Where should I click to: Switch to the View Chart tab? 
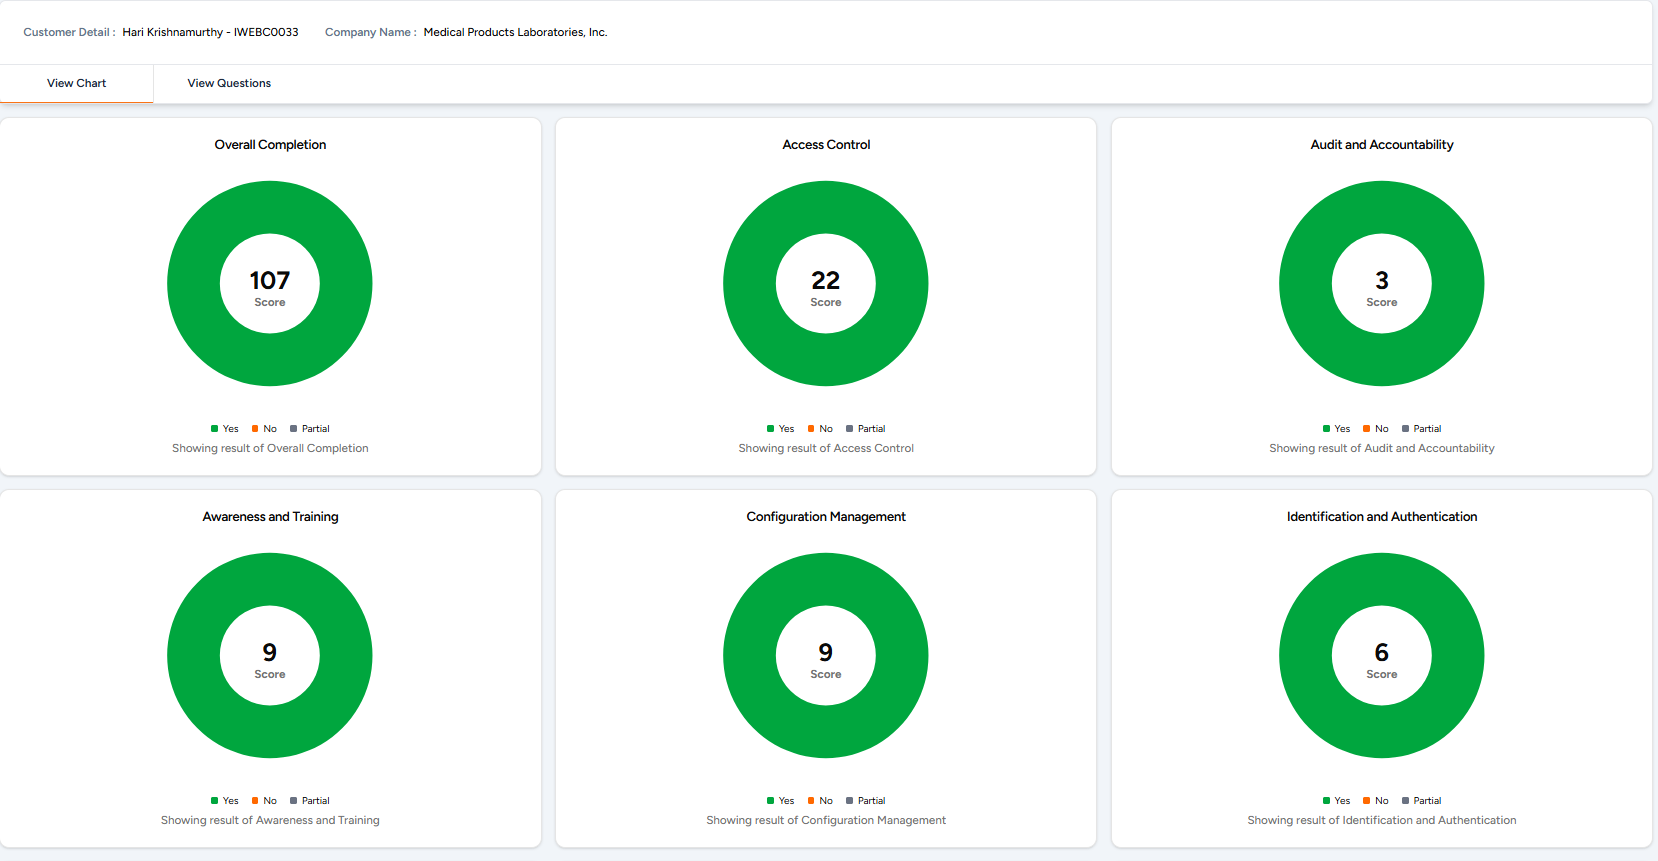(x=76, y=83)
